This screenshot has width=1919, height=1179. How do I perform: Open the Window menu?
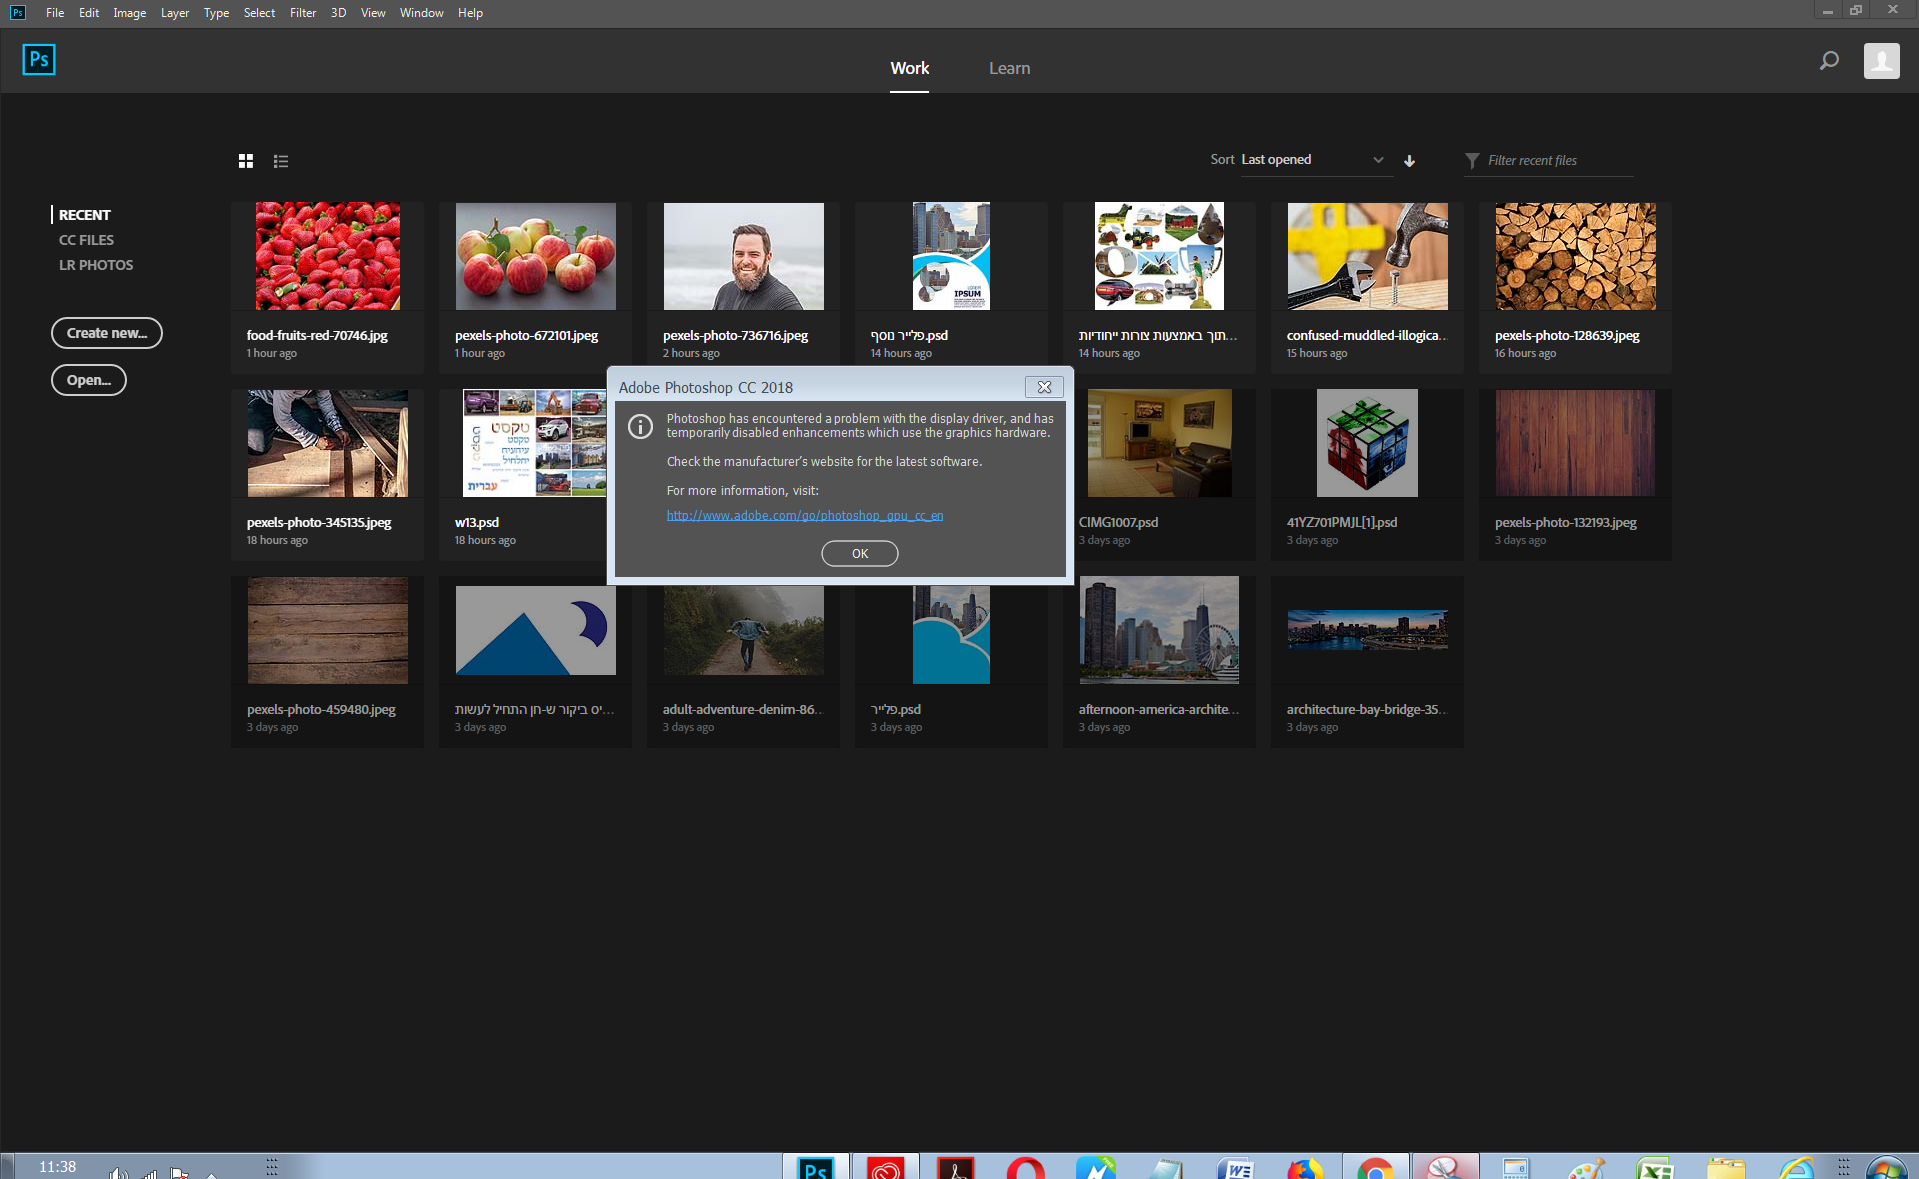[422, 13]
